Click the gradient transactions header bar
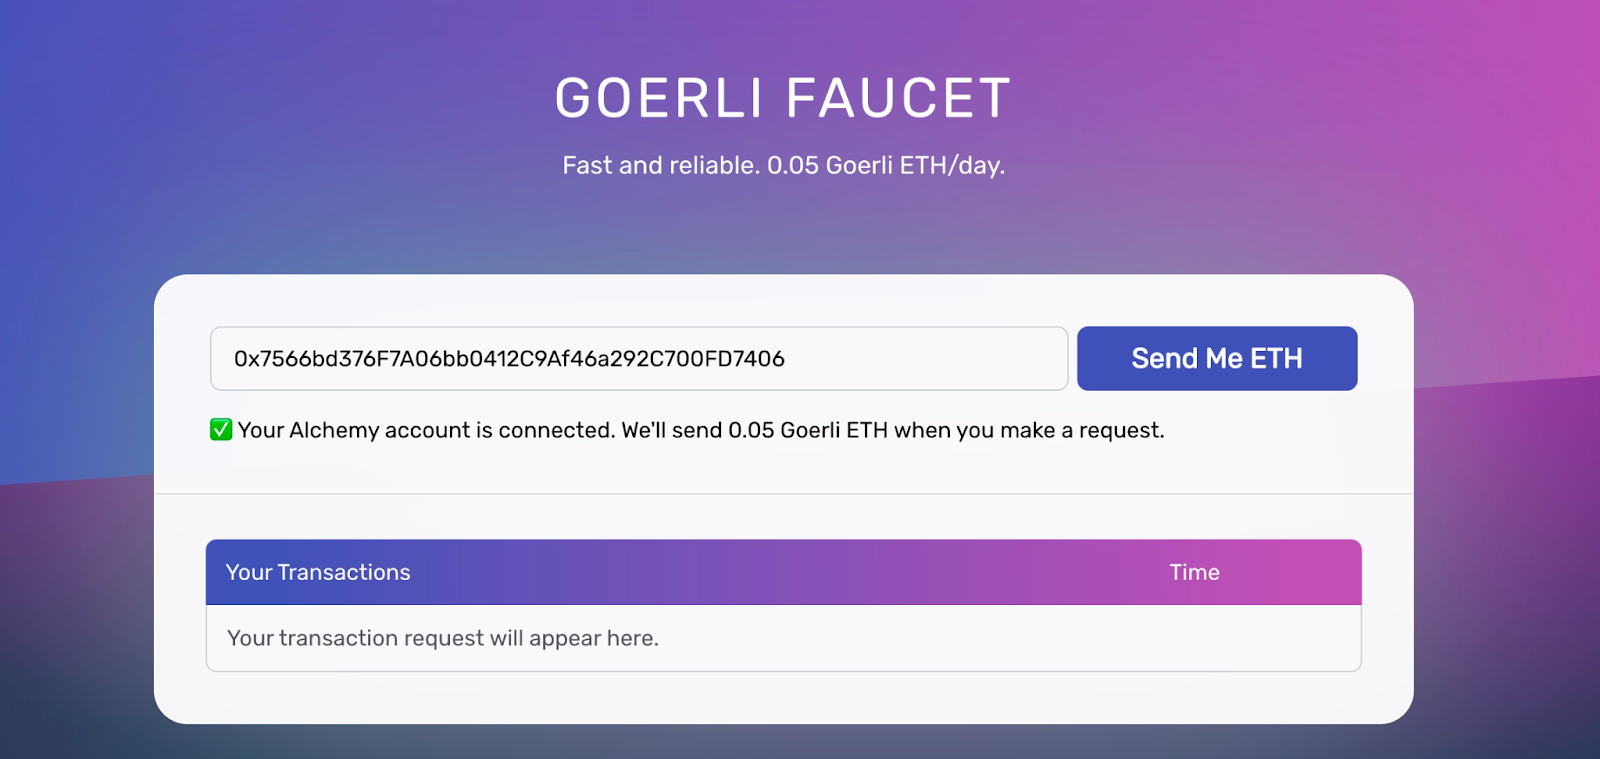This screenshot has width=1600, height=759. tap(783, 572)
